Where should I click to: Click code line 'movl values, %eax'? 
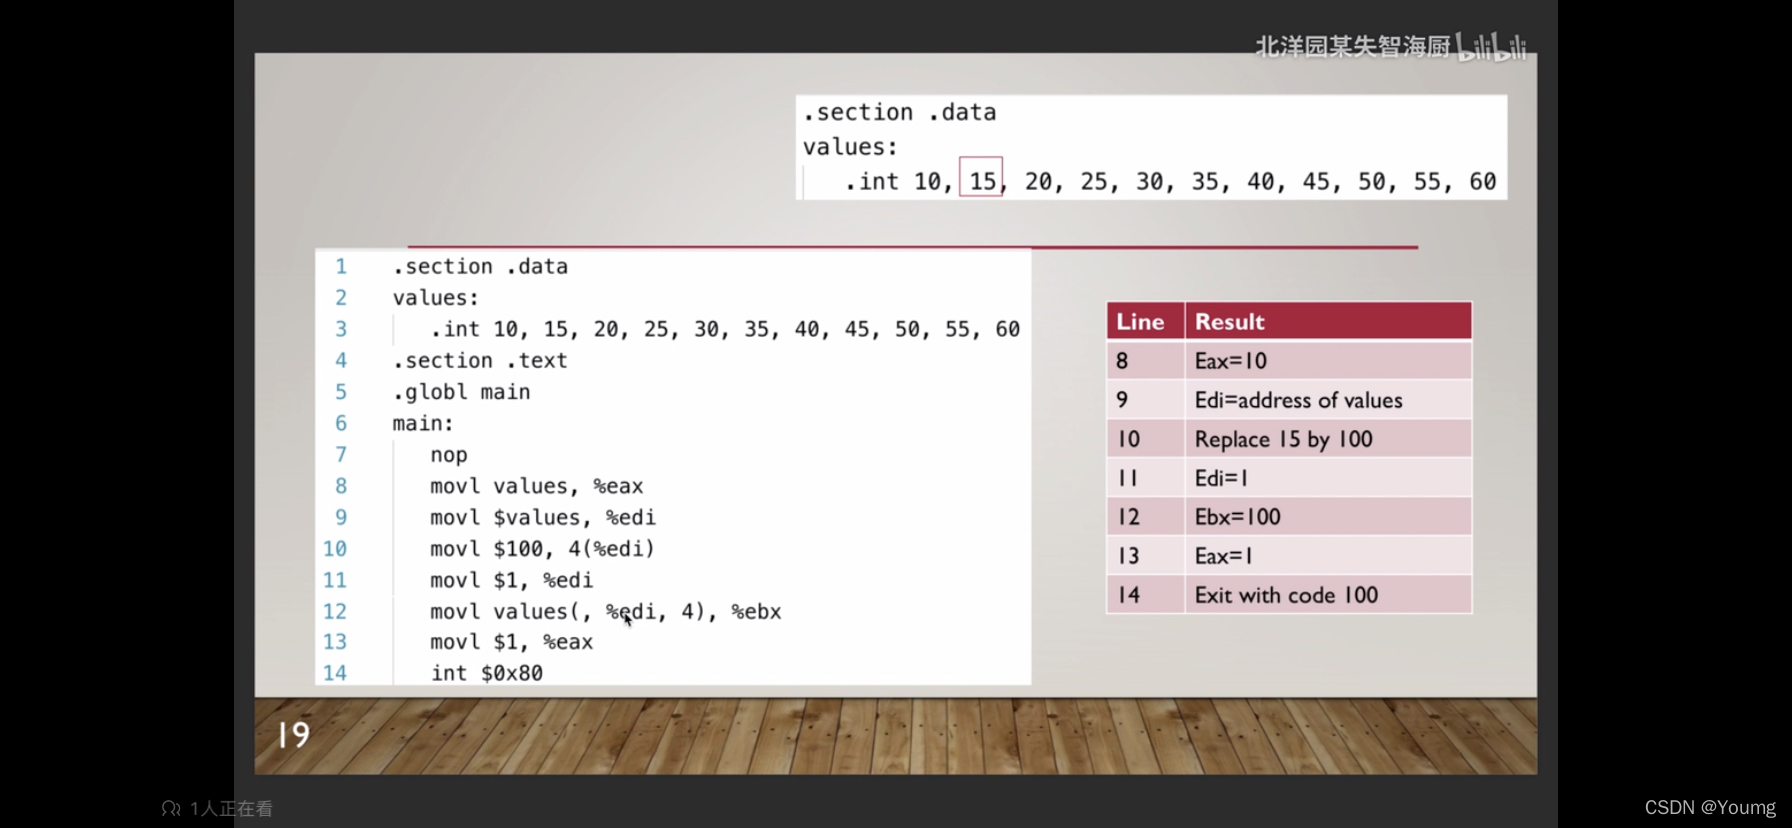click(x=536, y=486)
